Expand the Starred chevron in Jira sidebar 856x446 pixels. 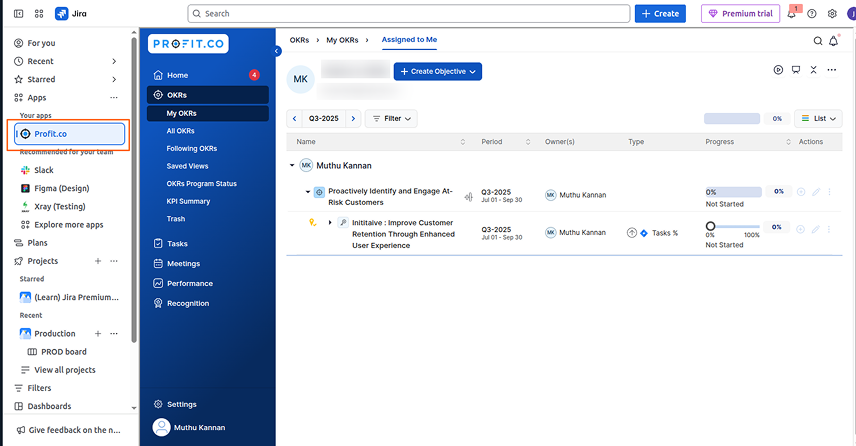114,79
